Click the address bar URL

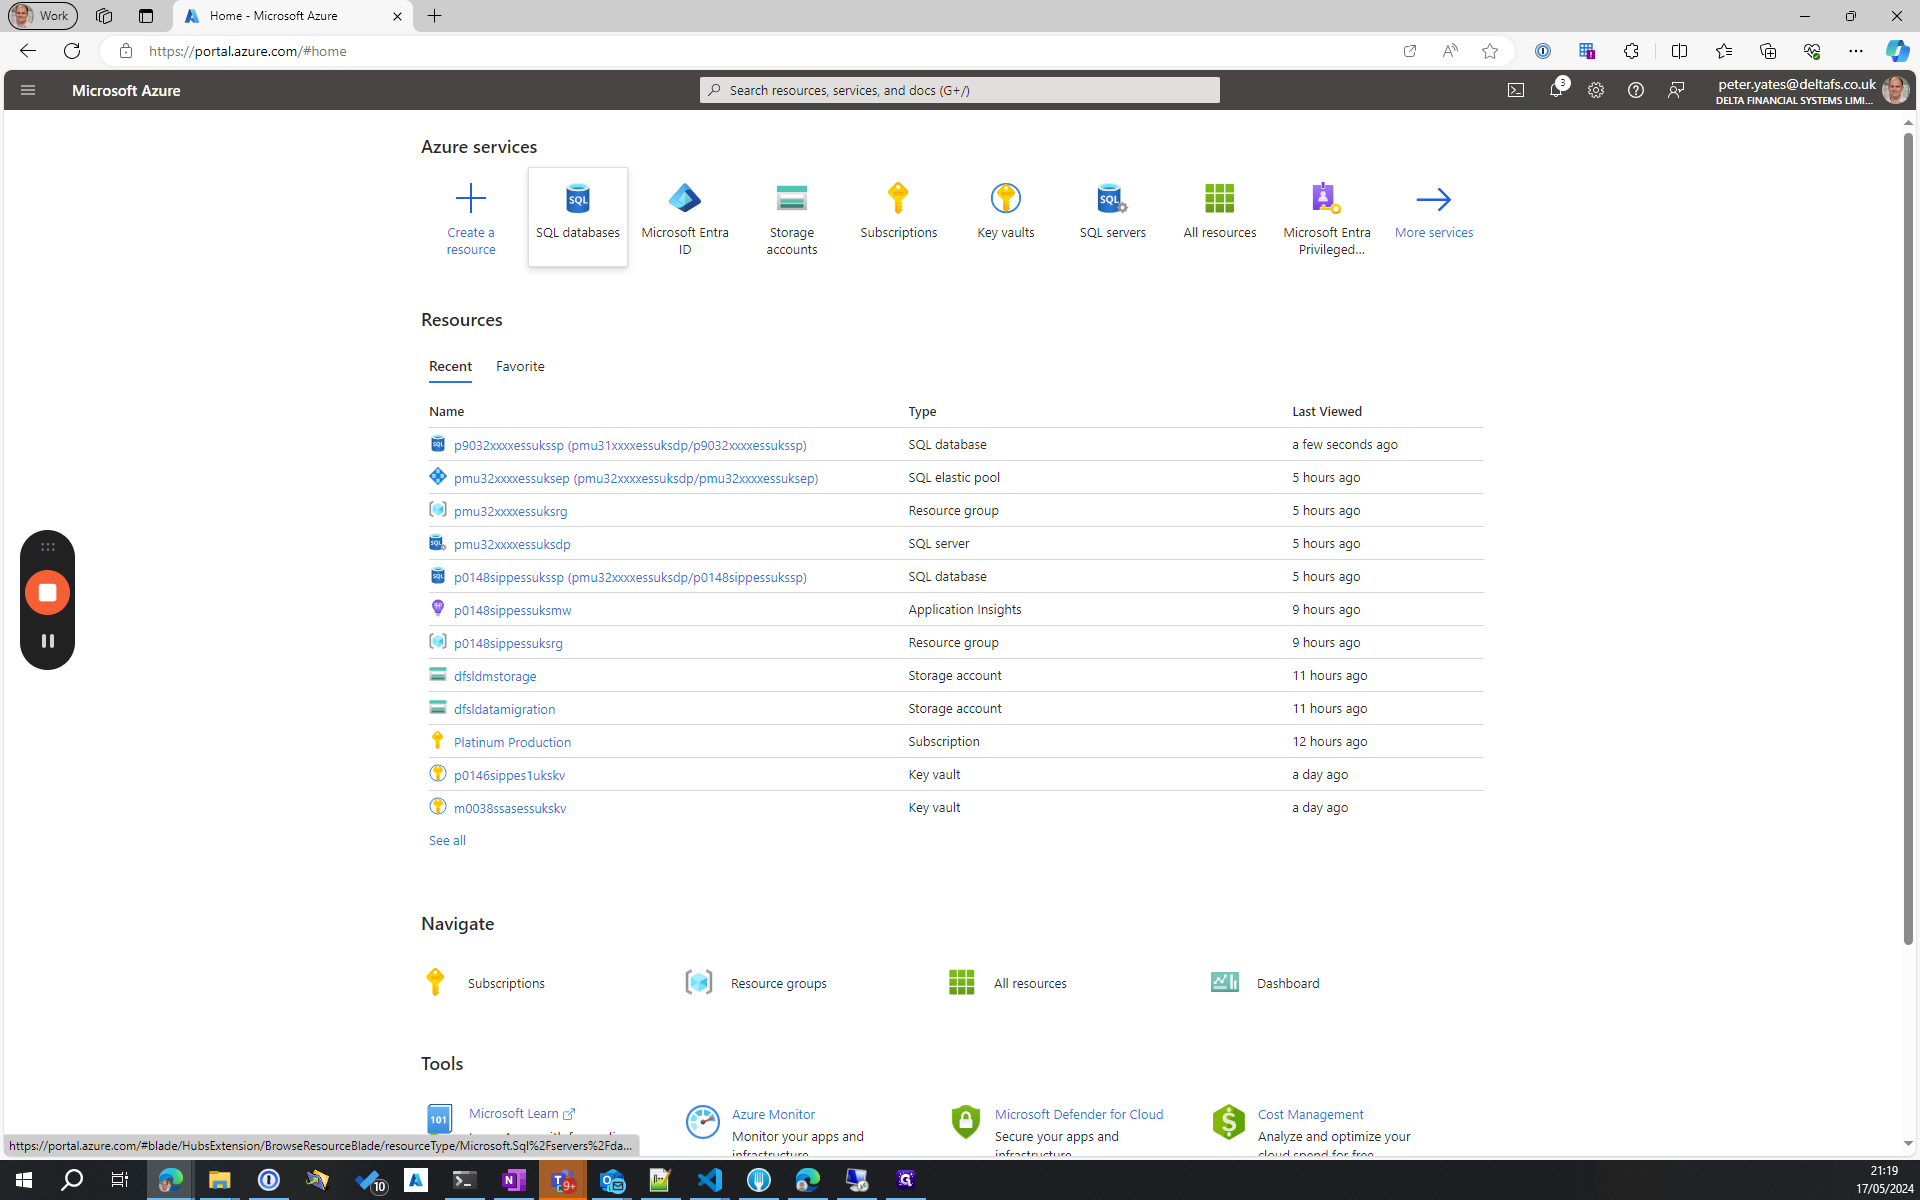248,51
